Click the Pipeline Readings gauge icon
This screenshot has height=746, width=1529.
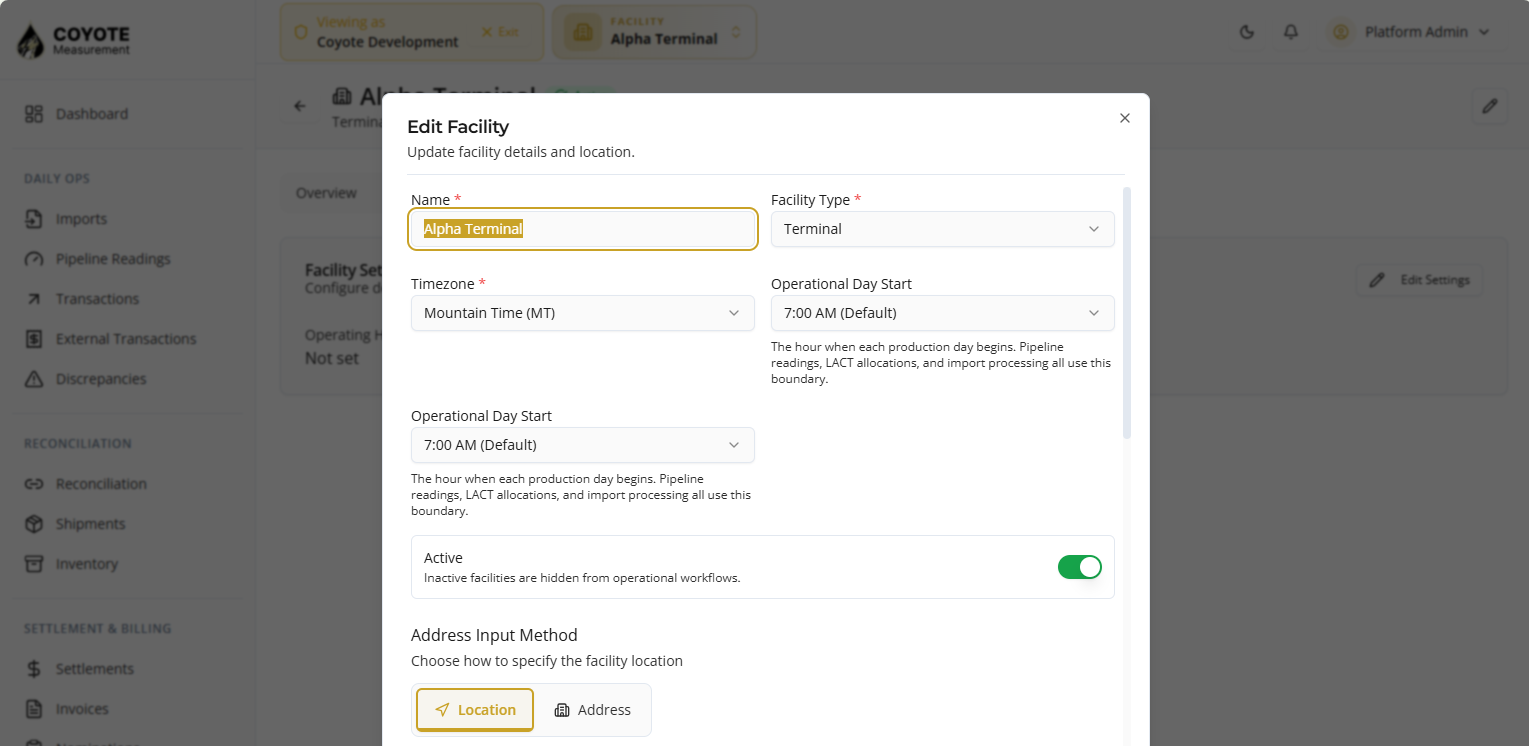[34, 259]
